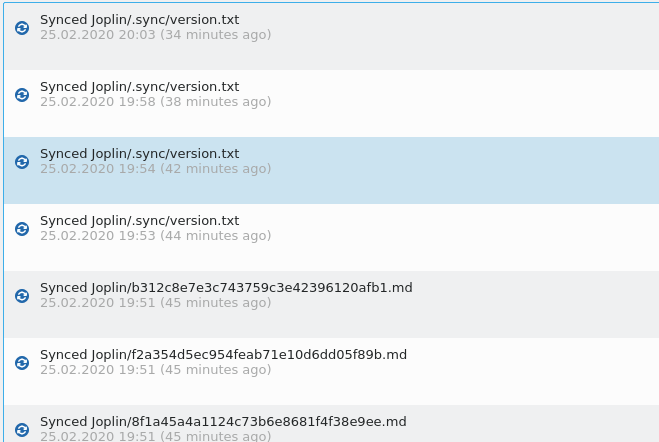The width and height of the screenshot is (659, 442).
Task: Click the sync icon in the highlighted 19:54 row
Action: coord(22,162)
